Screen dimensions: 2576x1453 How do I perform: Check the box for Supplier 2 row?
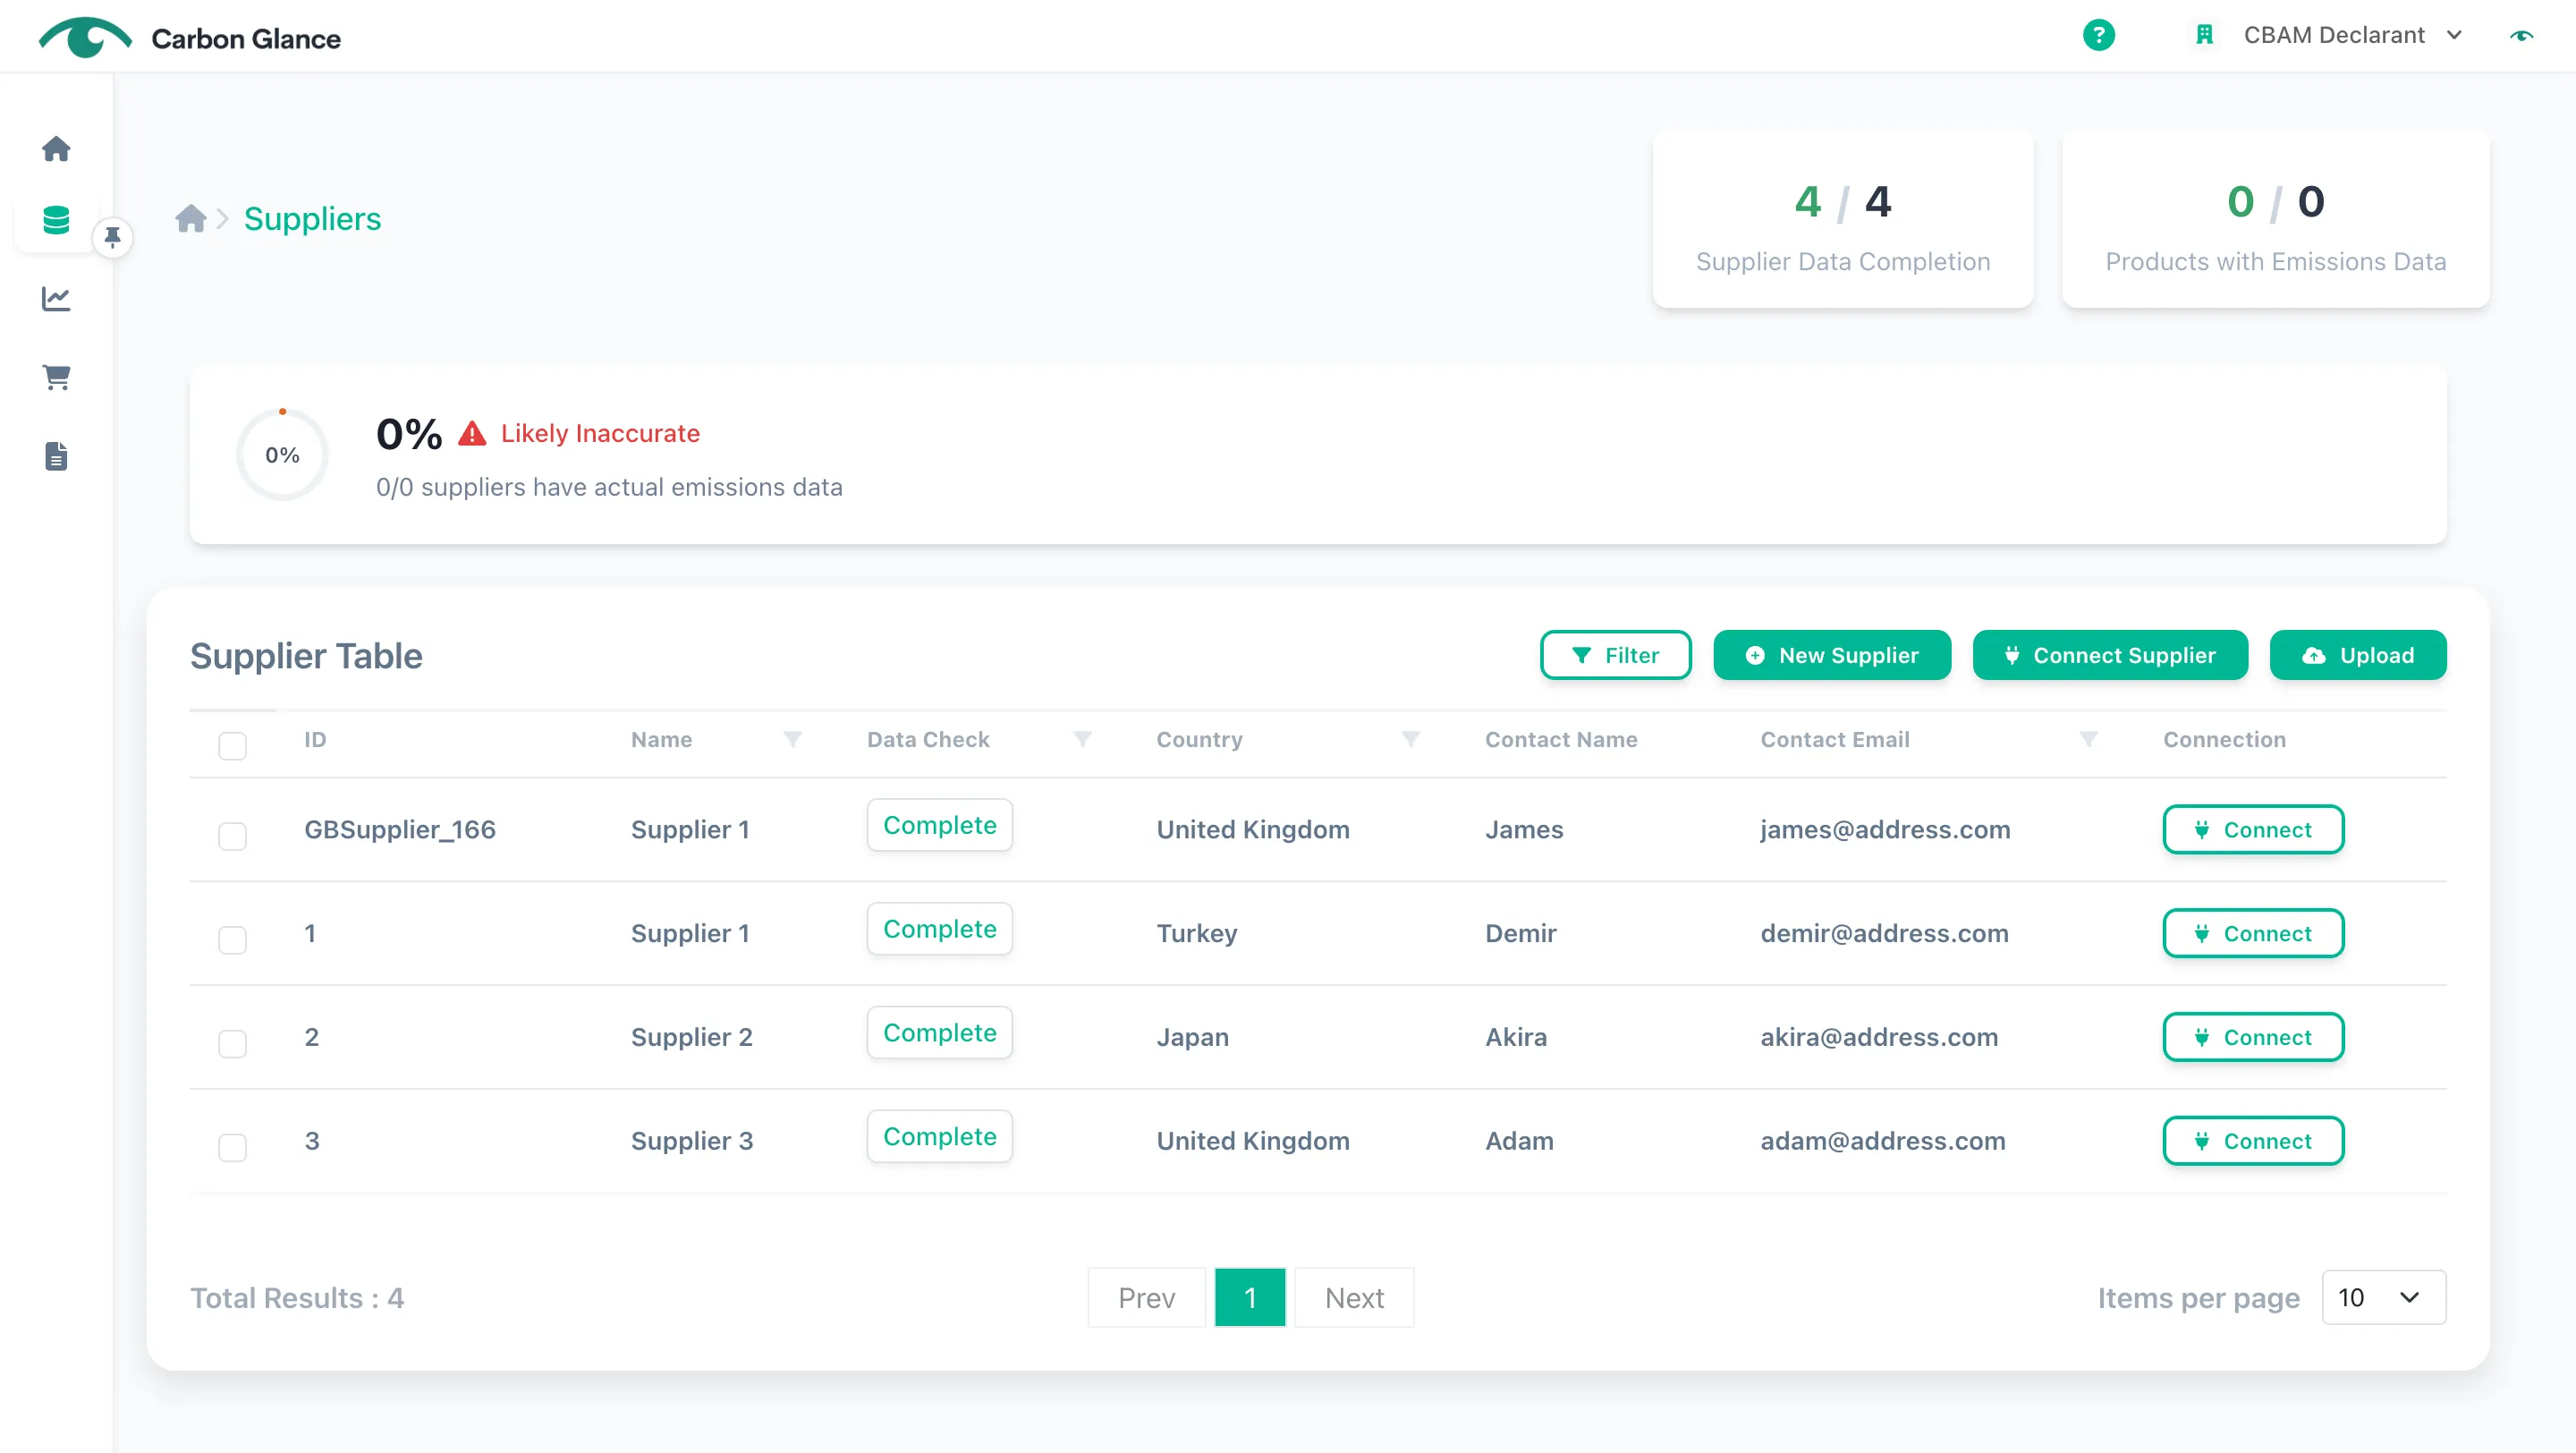click(x=232, y=1043)
